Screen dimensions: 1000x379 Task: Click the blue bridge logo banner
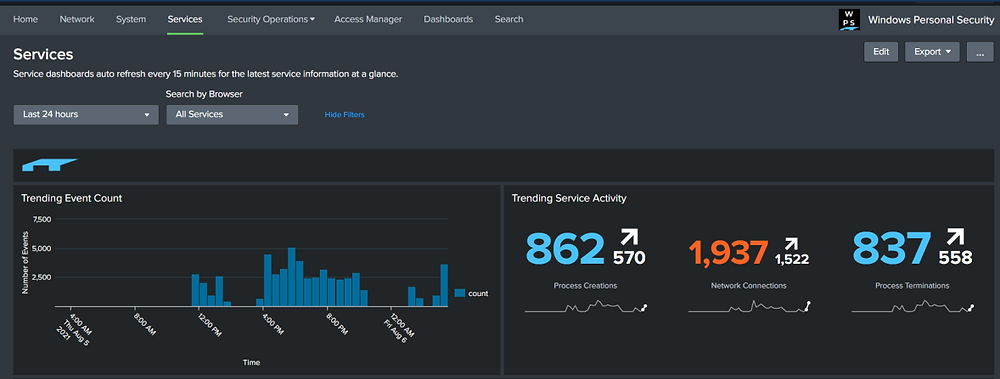coord(50,165)
